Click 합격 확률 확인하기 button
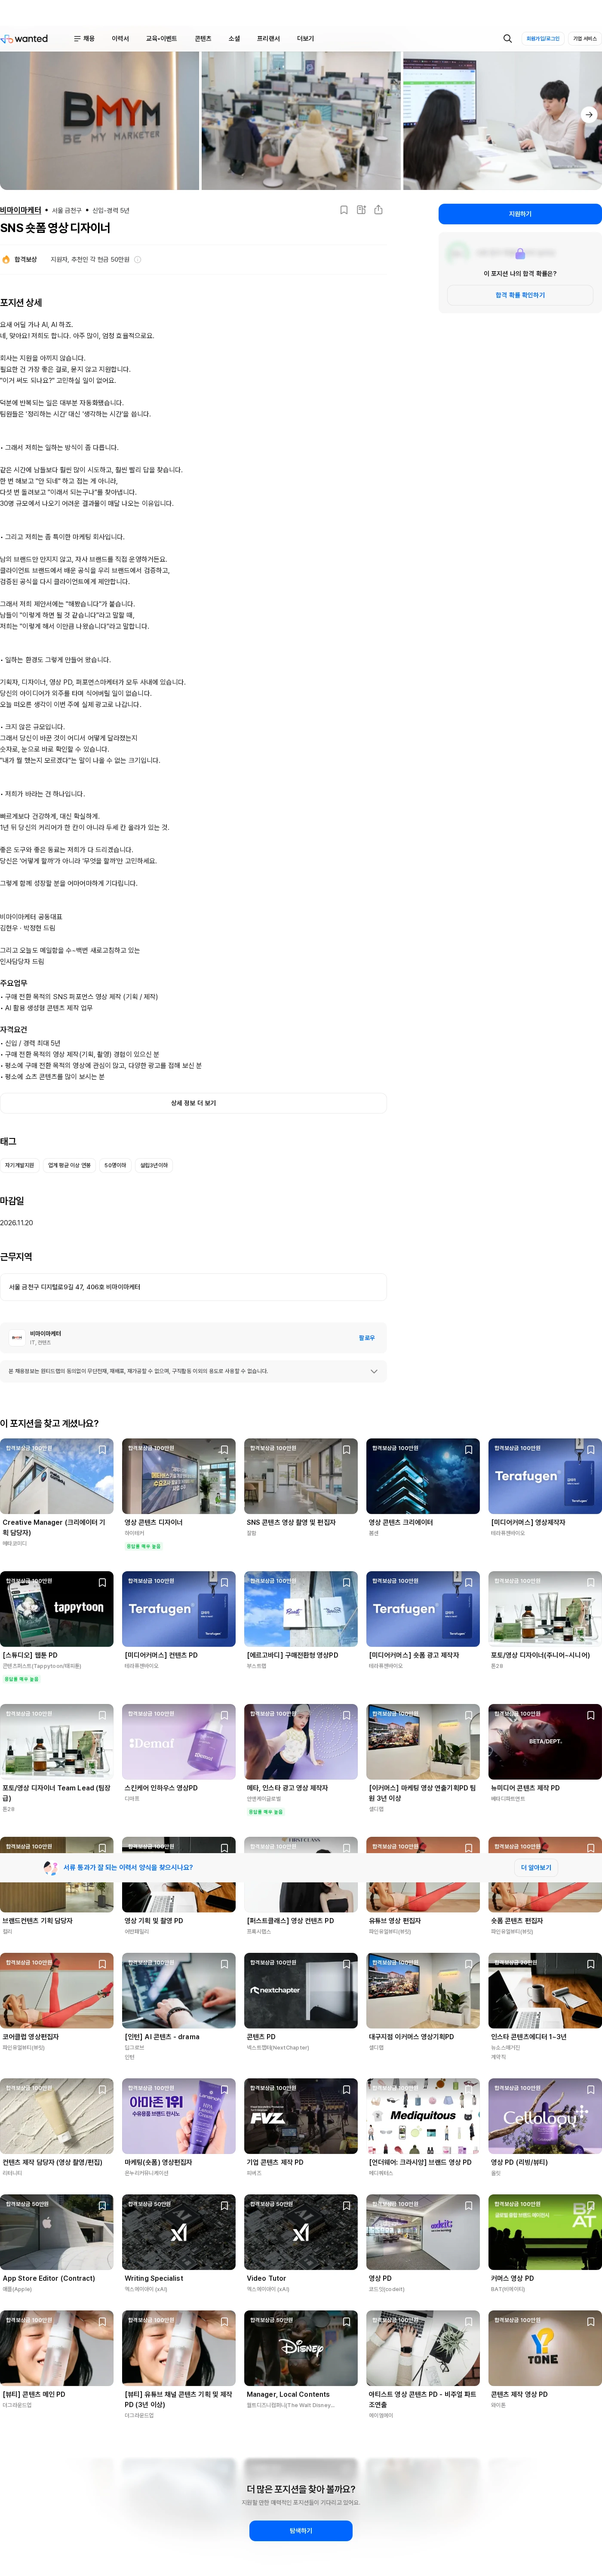Viewport: 602px width, 2576px height. pyautogui.click(x=520, y=295)
